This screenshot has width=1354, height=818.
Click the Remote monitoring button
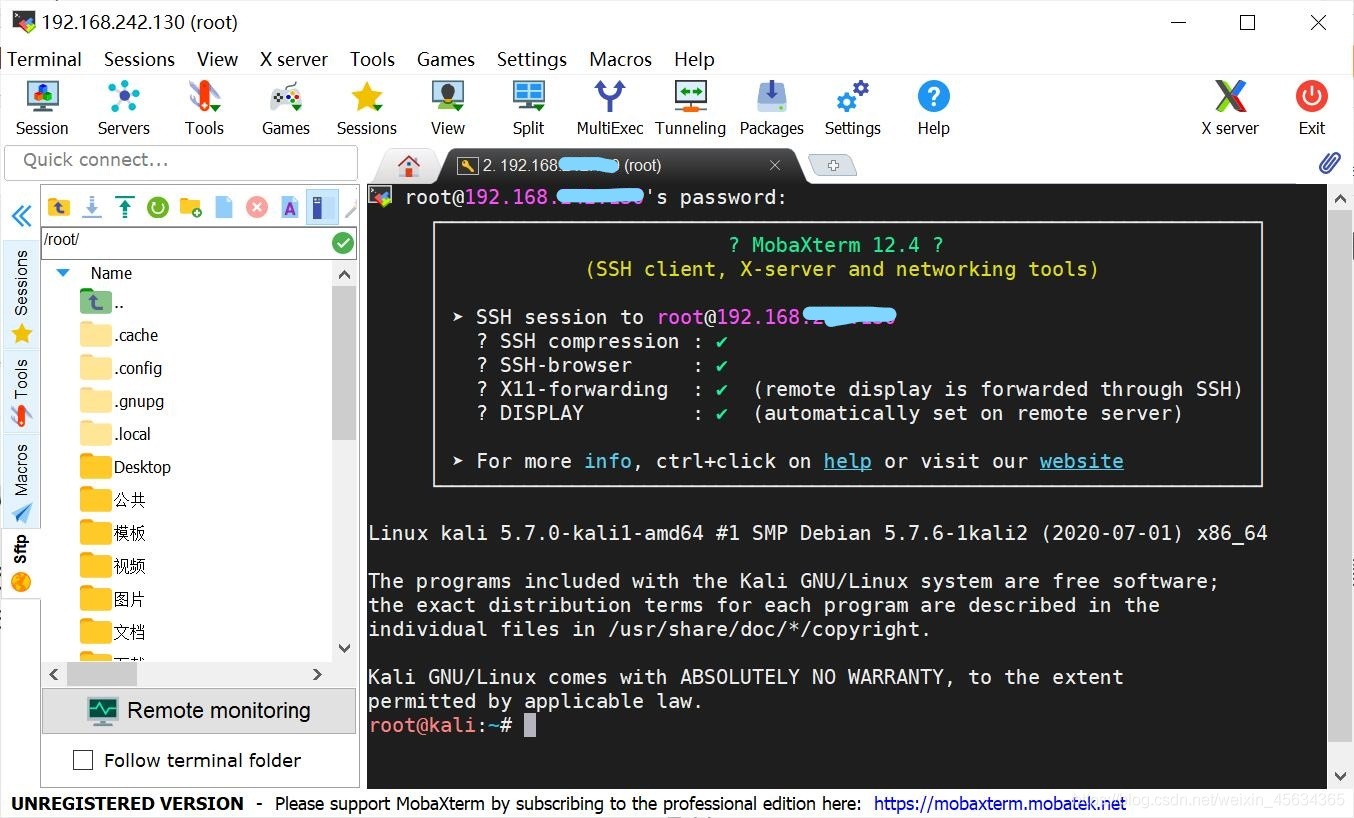point(199,711)
